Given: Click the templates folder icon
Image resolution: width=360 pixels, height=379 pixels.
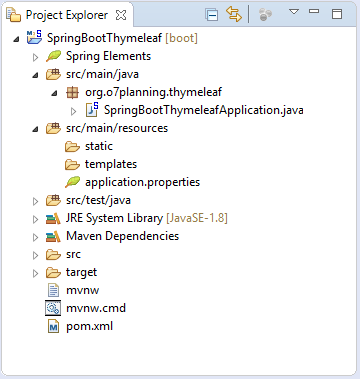Looking at the screenshot, I should click(x=72, y=164).
